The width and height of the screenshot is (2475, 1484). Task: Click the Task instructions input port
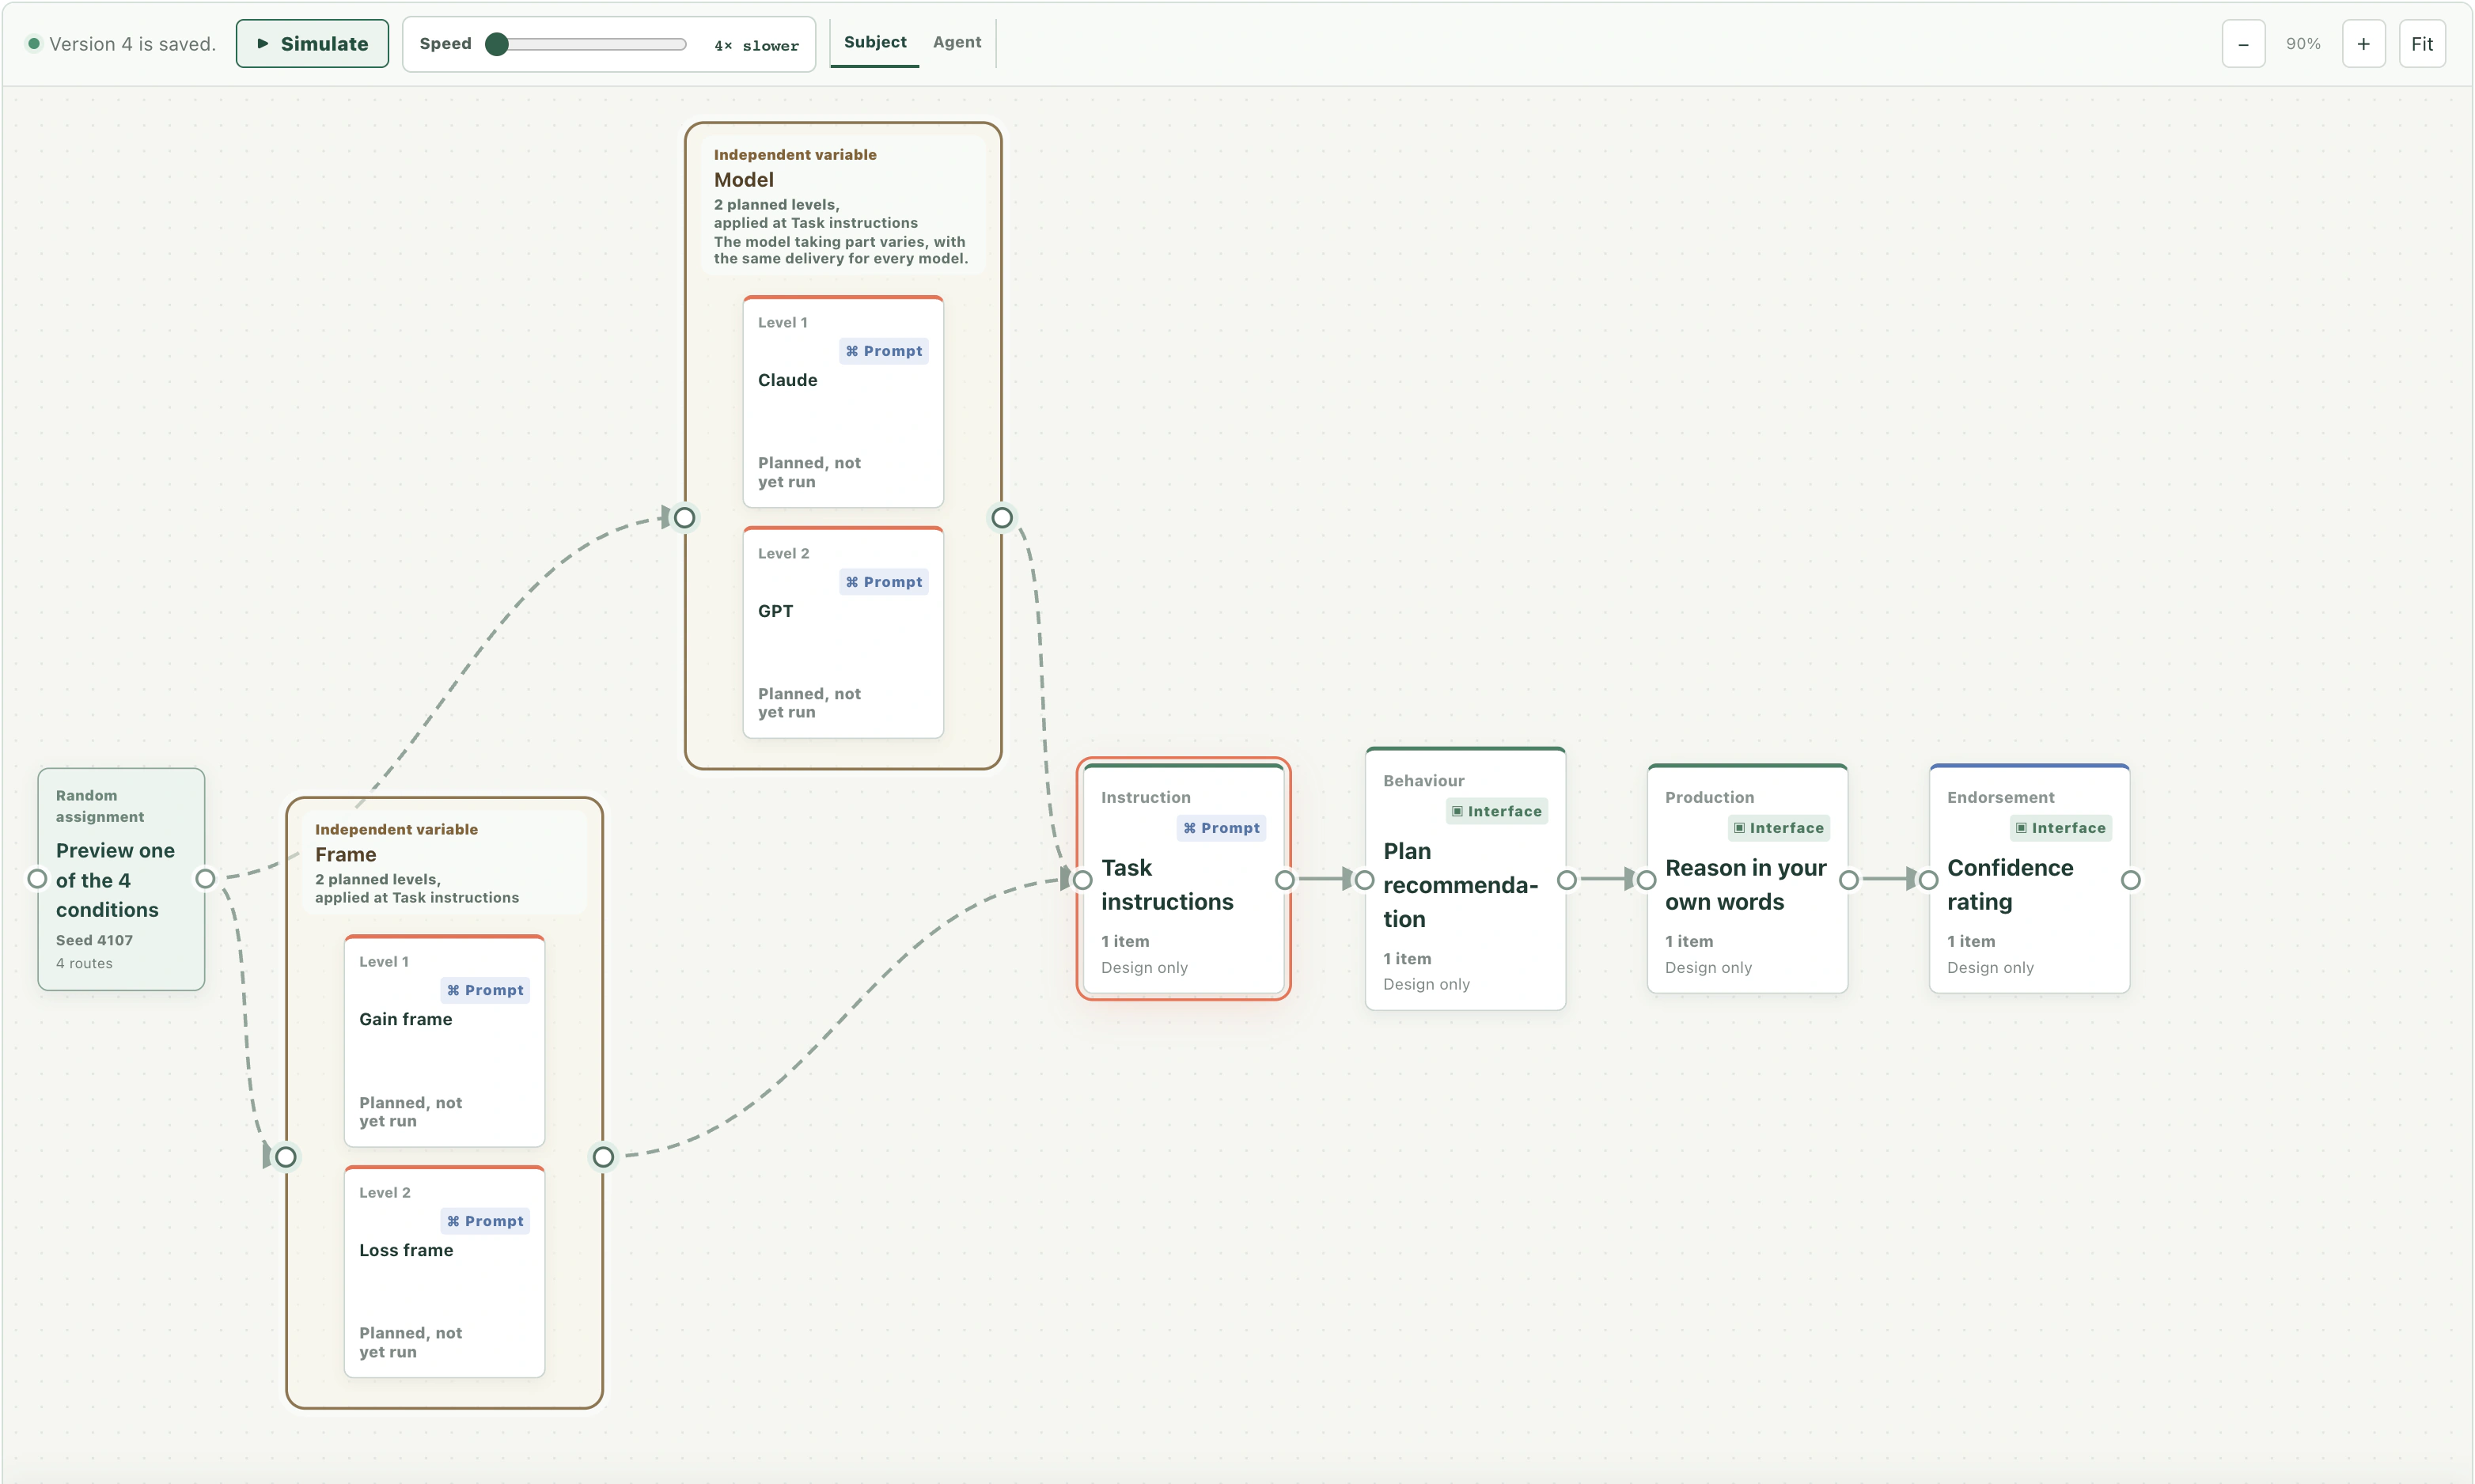[1082, 880]
